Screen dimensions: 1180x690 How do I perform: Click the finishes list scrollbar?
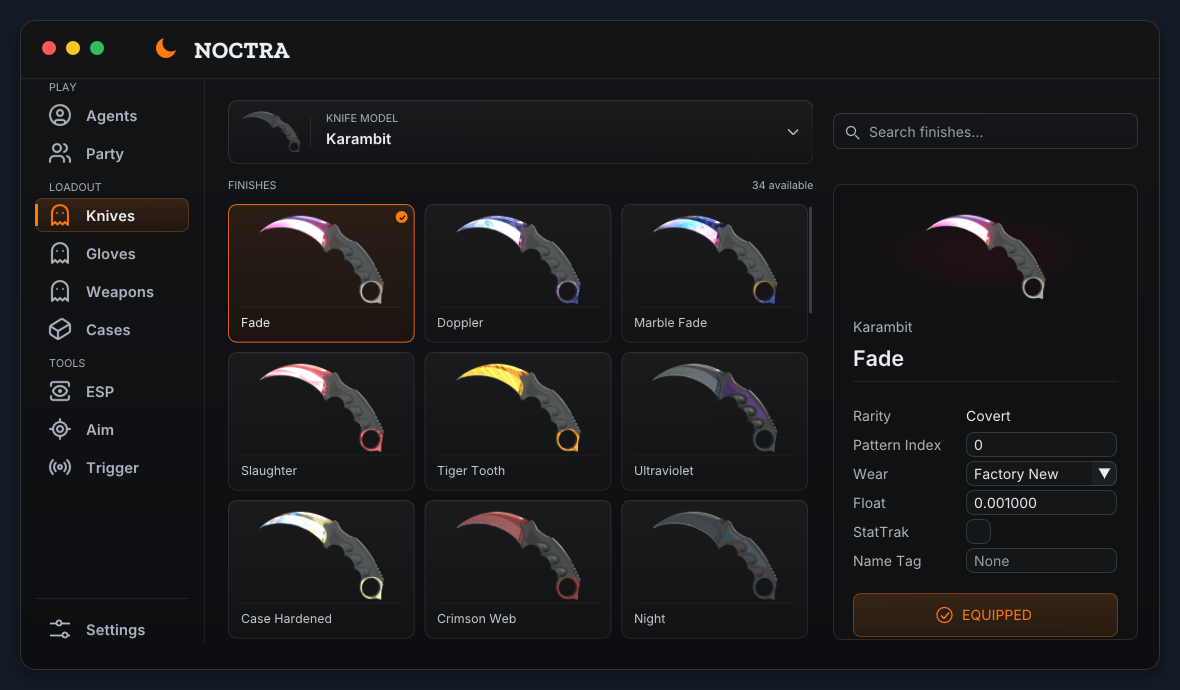[810, 260]
